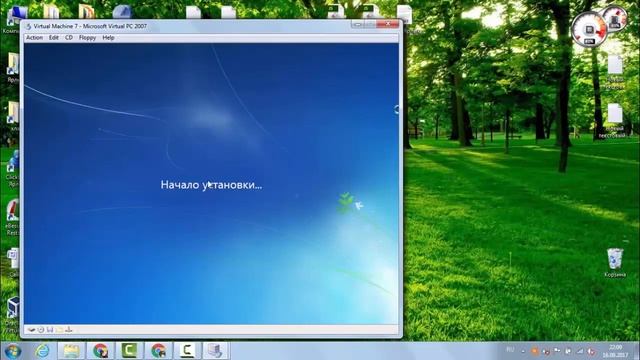
Task: Click the CD drive status icon
Action: pyautogui.click(x=41, y=330)
